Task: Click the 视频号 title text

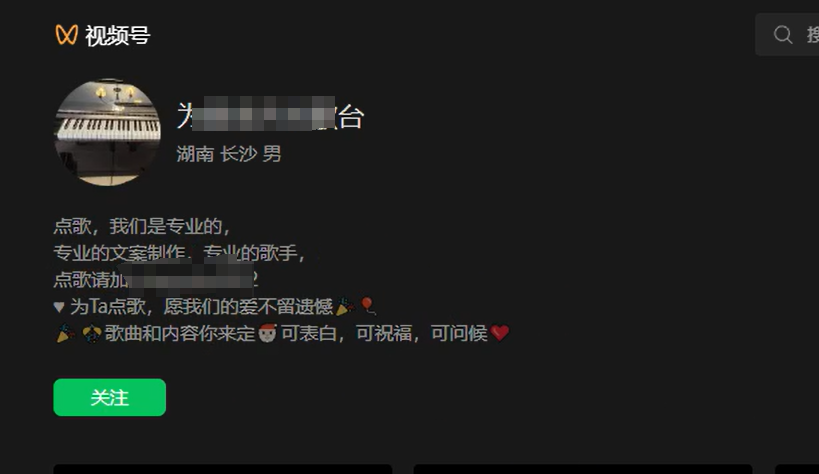Action: (x=118, y=36)
